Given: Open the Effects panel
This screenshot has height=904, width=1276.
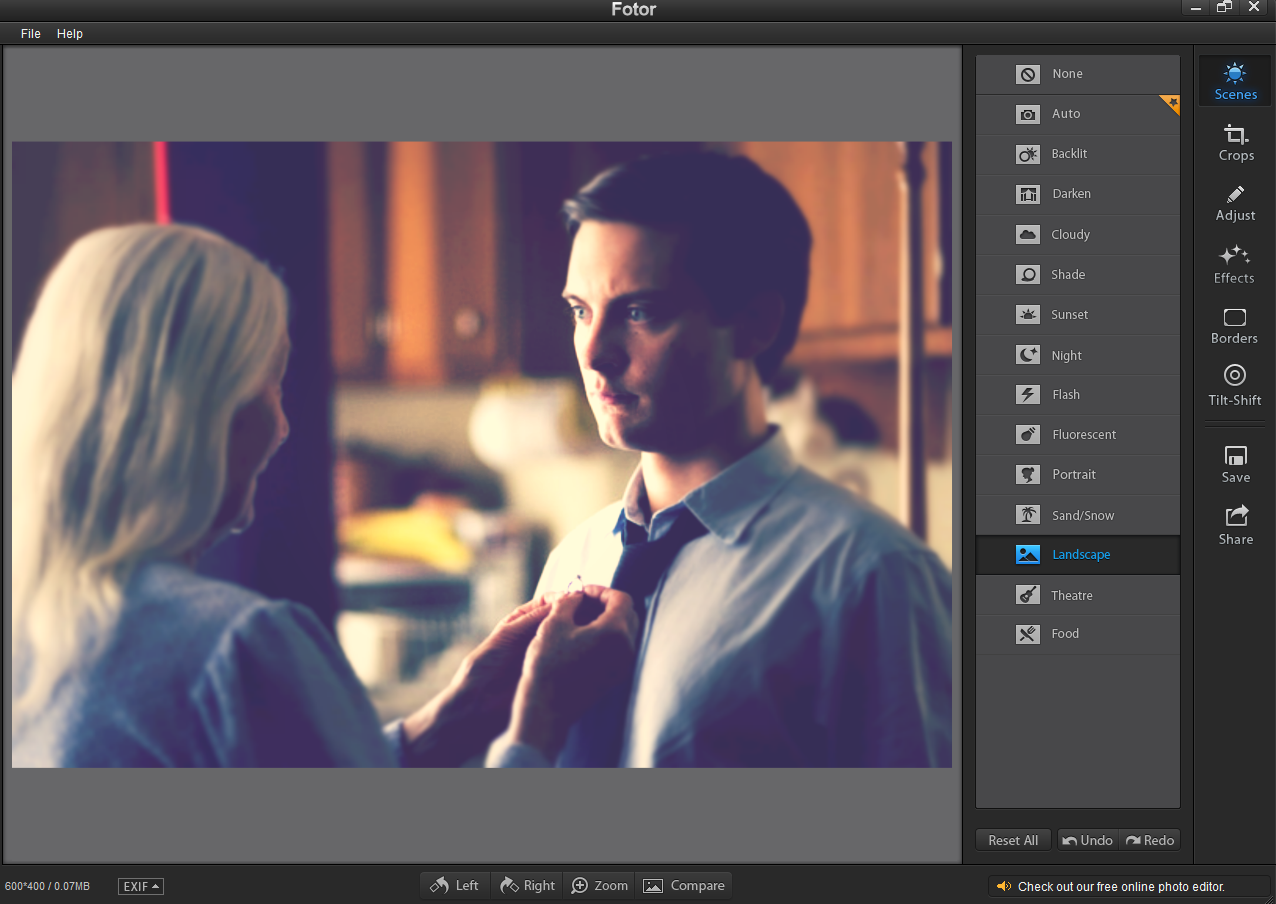Looking at the screenshot, I should click(1234, 264).
